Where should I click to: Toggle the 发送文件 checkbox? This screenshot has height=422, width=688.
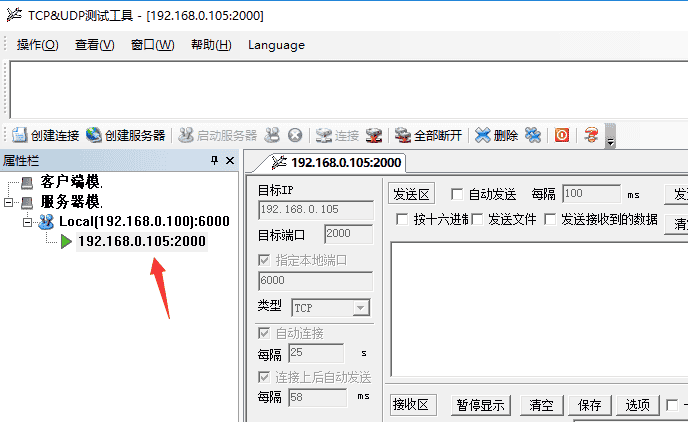click(x=477, y=218)
